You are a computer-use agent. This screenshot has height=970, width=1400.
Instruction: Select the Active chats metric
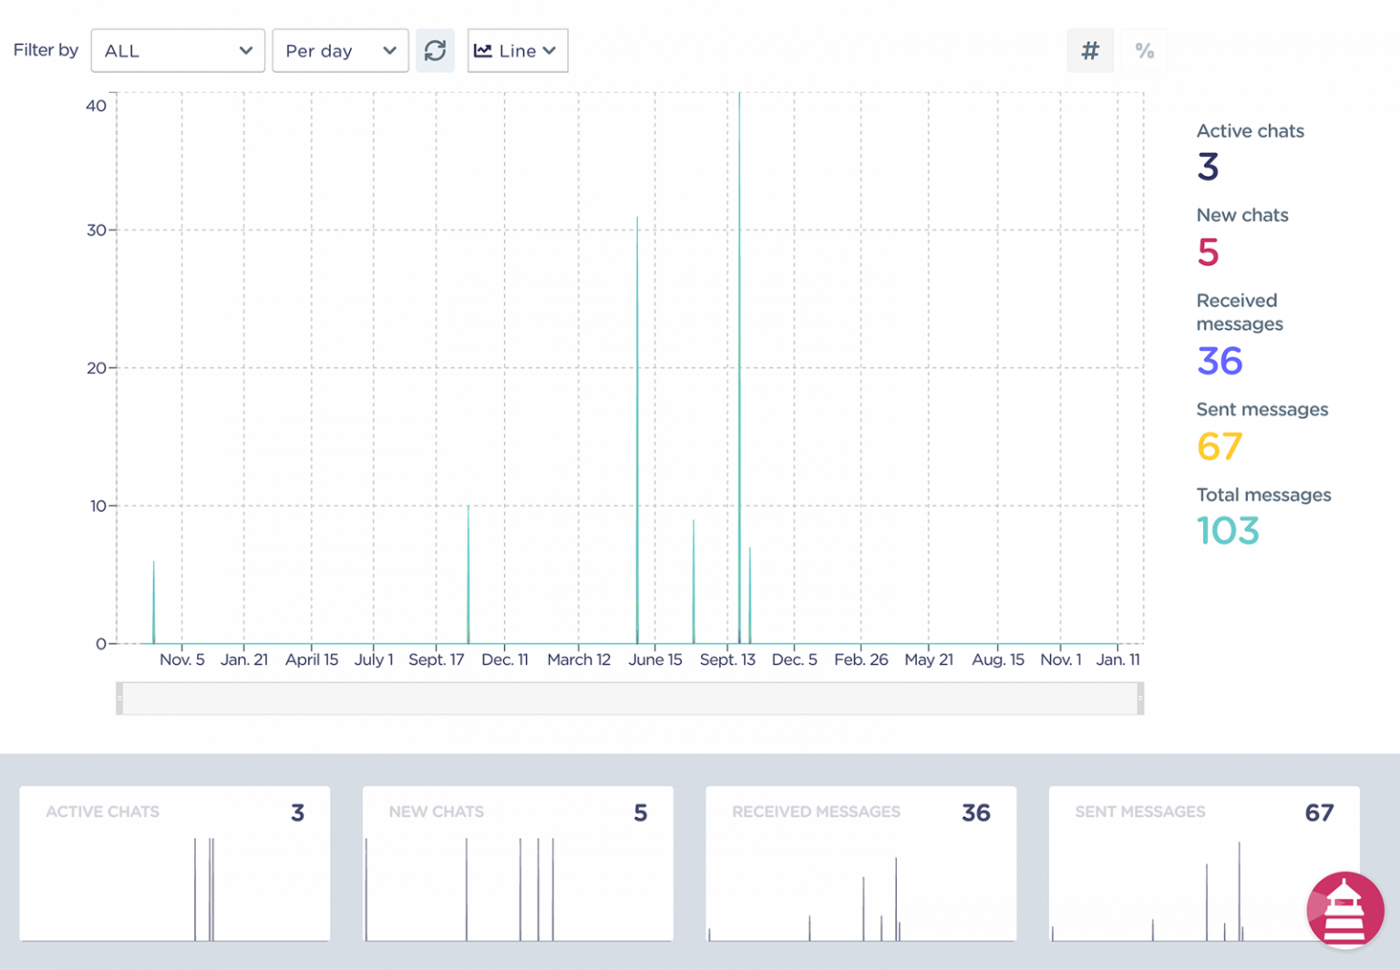coord(1250,151)
